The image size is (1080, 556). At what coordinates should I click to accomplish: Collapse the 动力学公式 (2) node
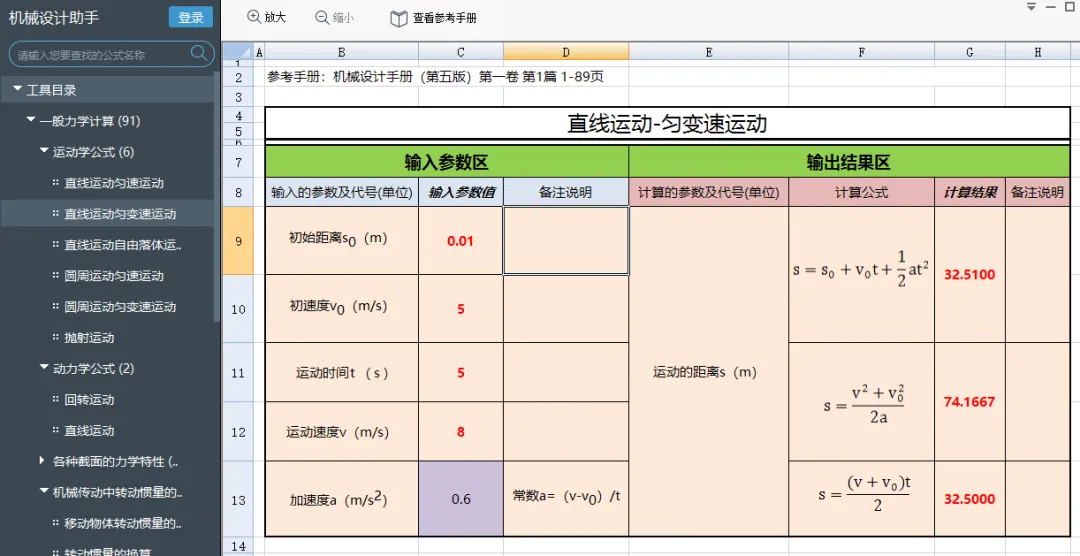(x=44, y=368)
